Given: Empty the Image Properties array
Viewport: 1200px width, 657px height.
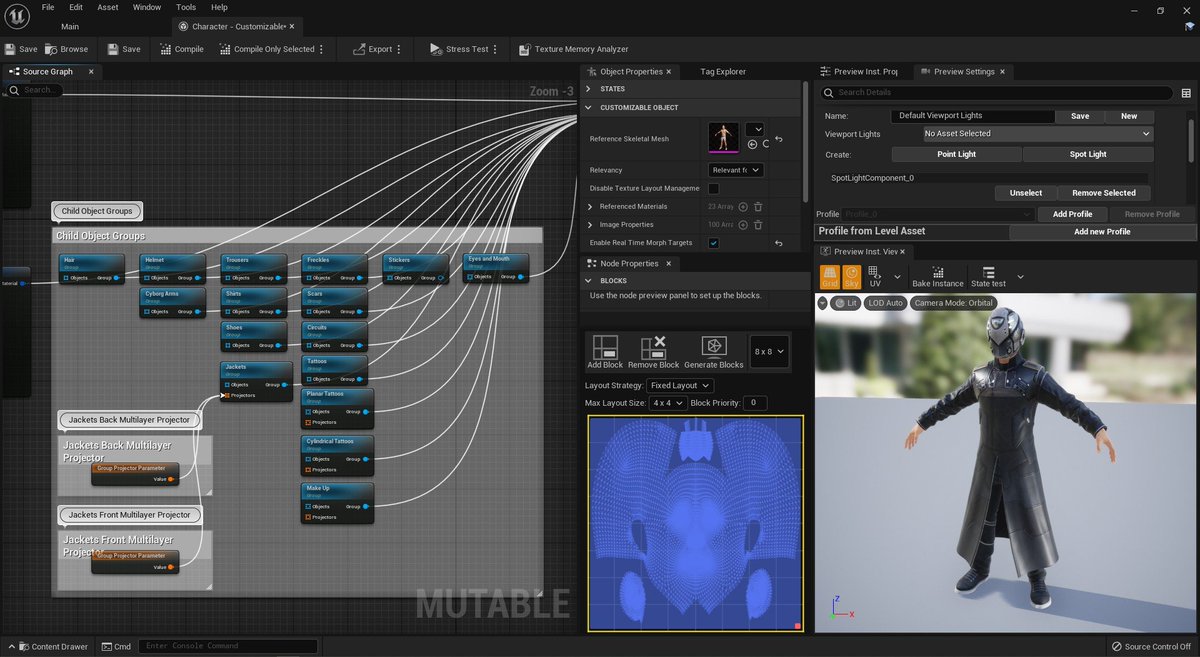Looking at the screenshot, I should 759,225.
